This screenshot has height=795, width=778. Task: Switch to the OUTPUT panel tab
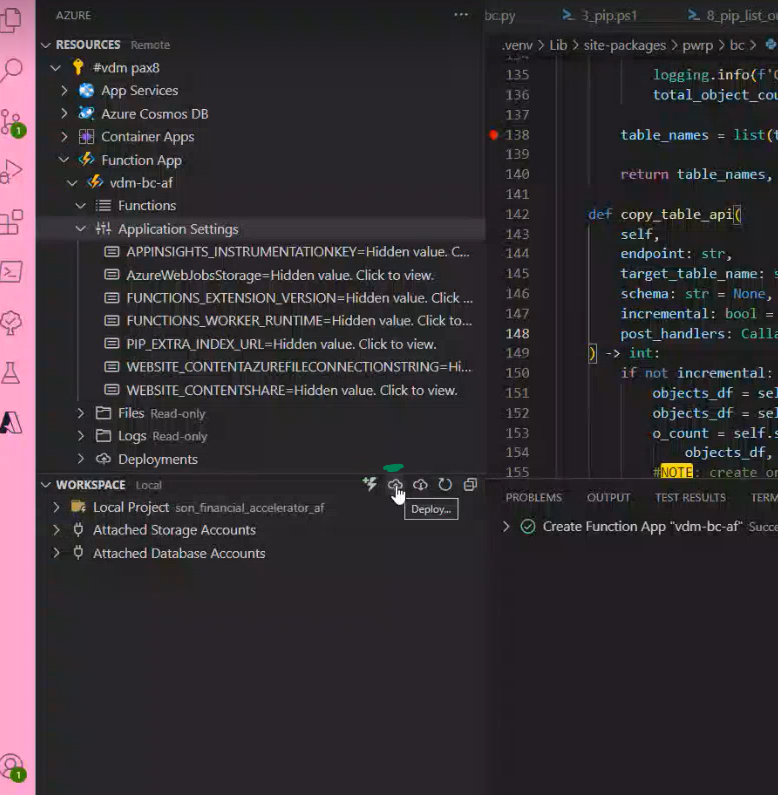(x=609, y=497)
